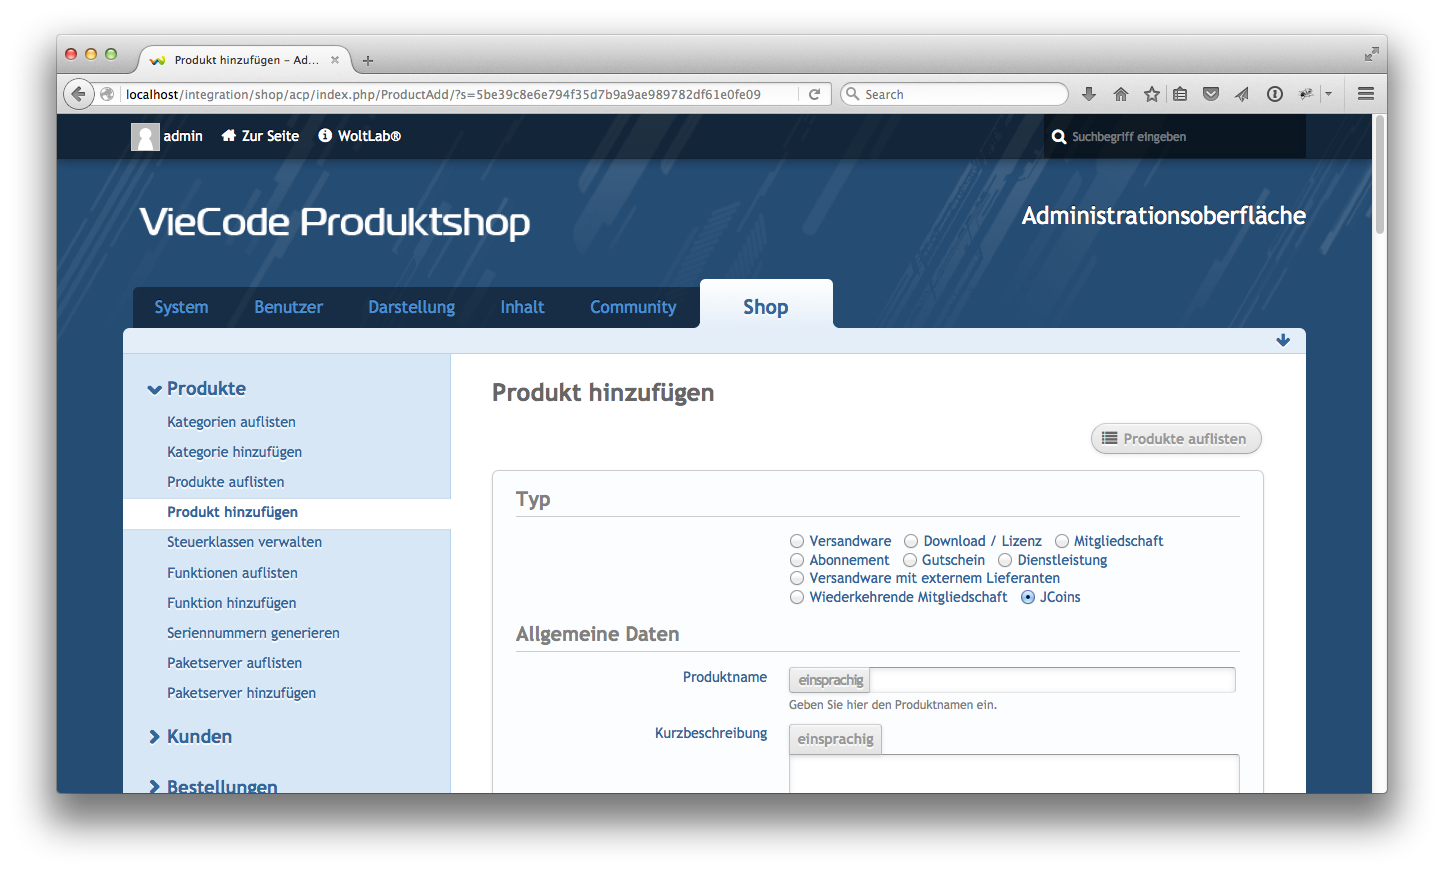Select the Versandware product type

tap(797, 541)
